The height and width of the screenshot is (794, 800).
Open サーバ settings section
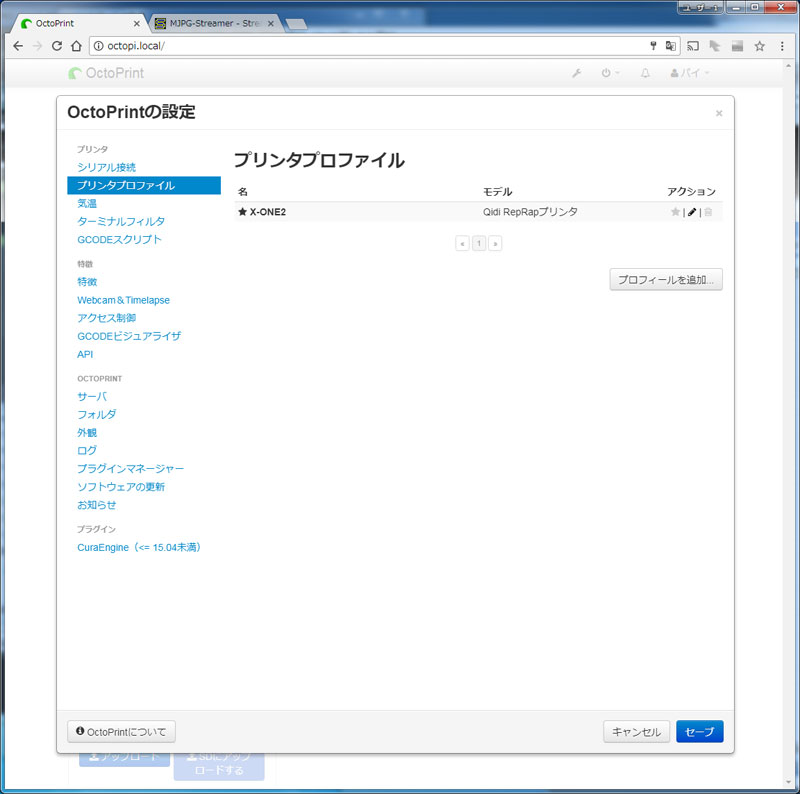(92, 396)
